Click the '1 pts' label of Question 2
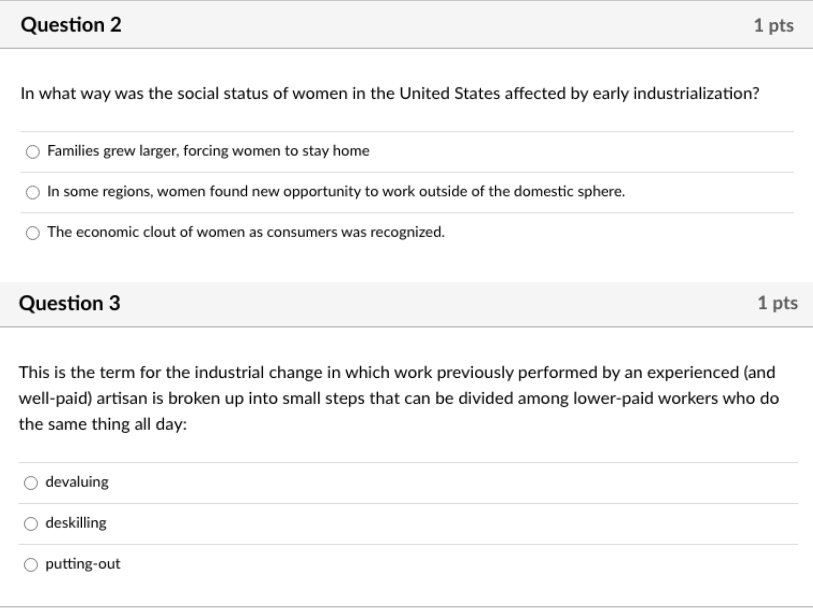 tap(774, 25)
